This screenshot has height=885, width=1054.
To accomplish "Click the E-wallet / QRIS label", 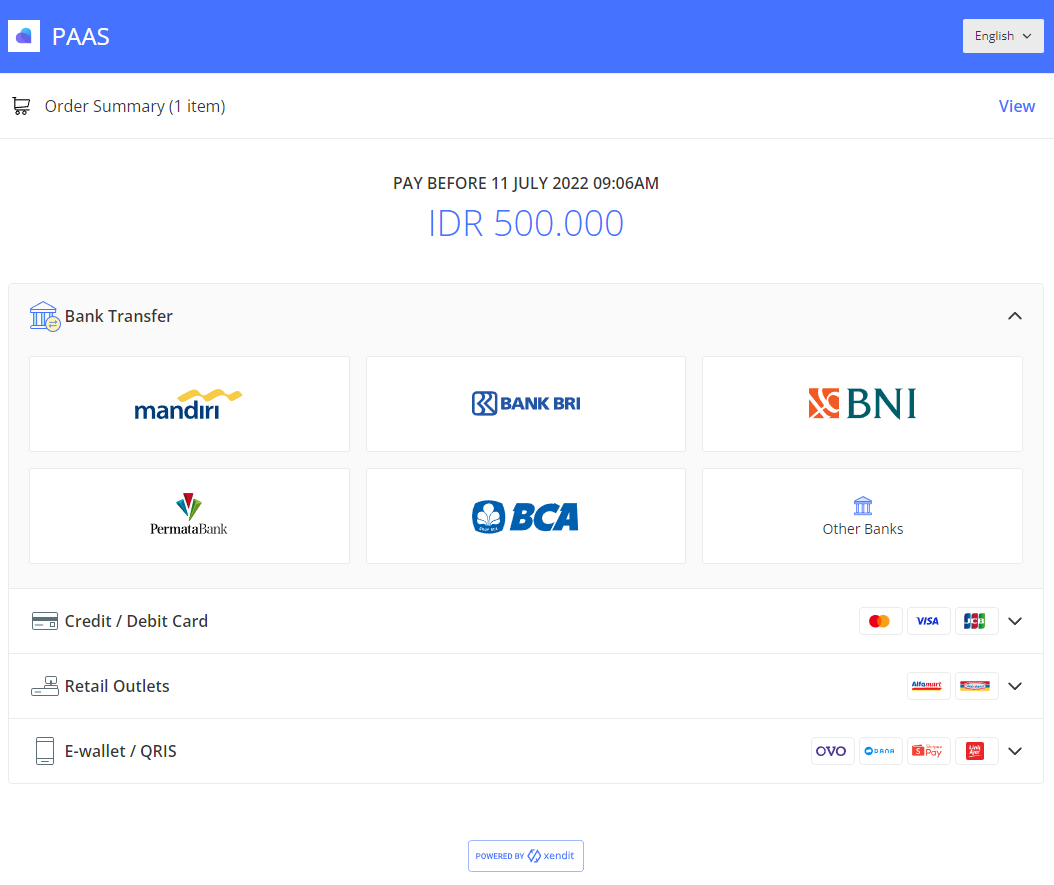I will click(120, 751).
